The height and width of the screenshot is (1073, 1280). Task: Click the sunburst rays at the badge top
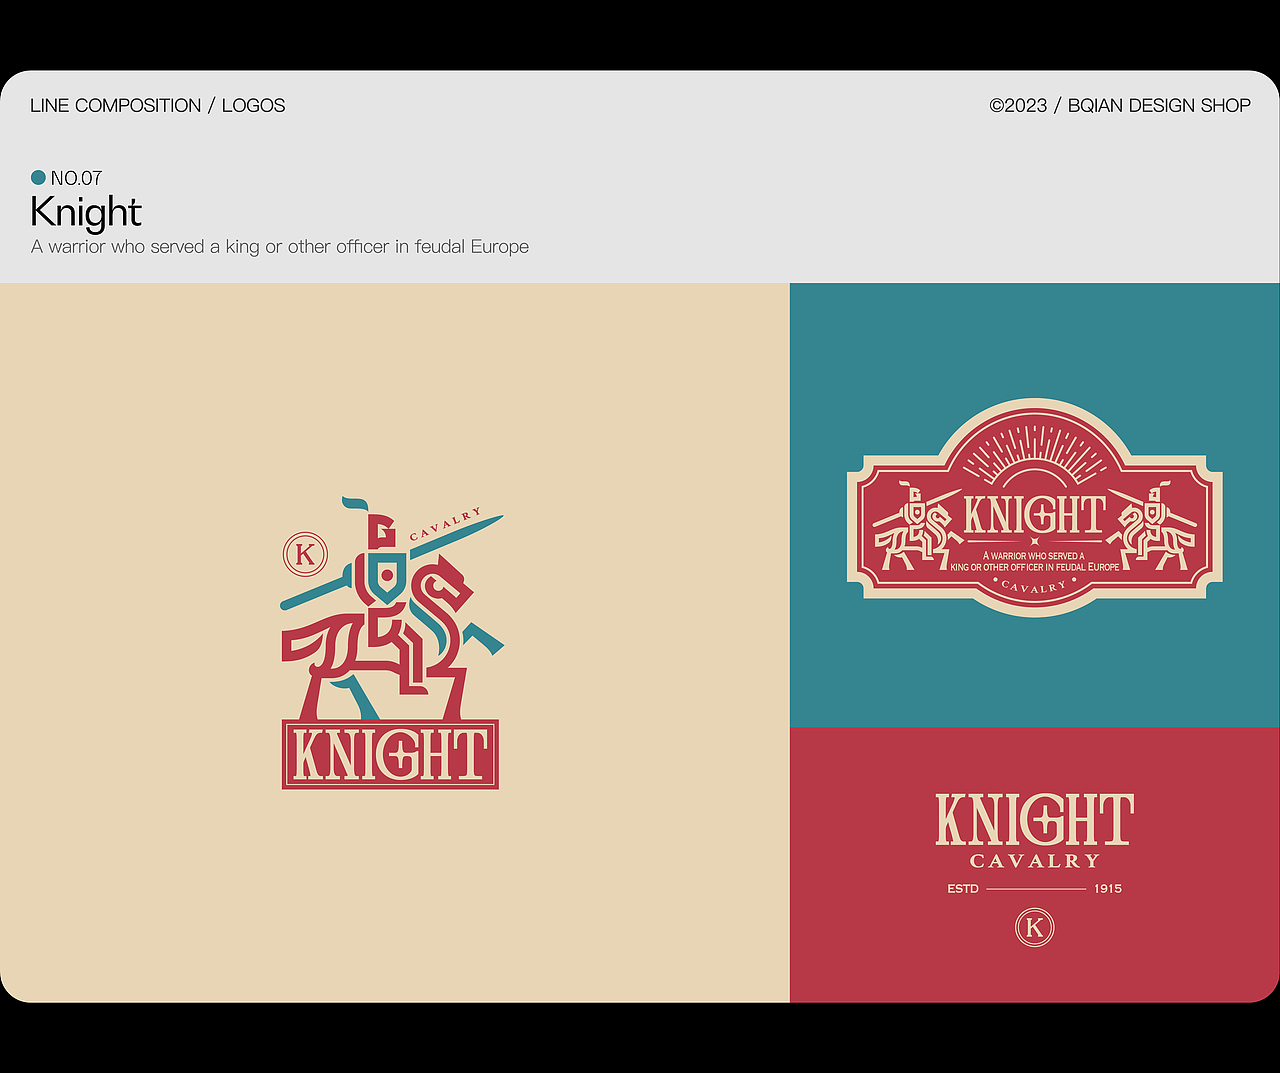(1035, 455)
